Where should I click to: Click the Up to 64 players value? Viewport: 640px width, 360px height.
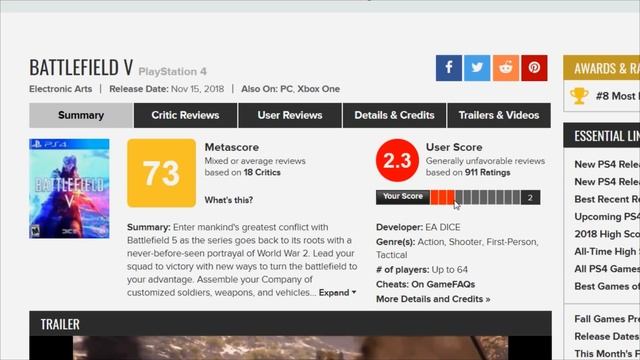pyautogui.click(x=450, y=270)
